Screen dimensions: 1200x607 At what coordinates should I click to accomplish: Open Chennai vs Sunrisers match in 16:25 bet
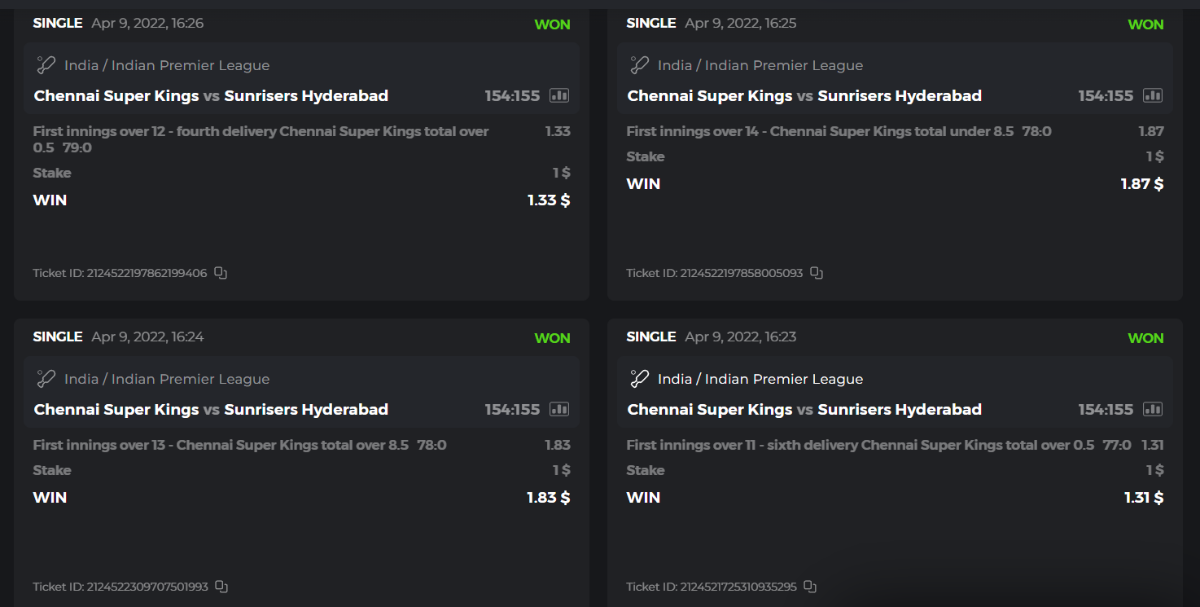click(x=804, y=96)
